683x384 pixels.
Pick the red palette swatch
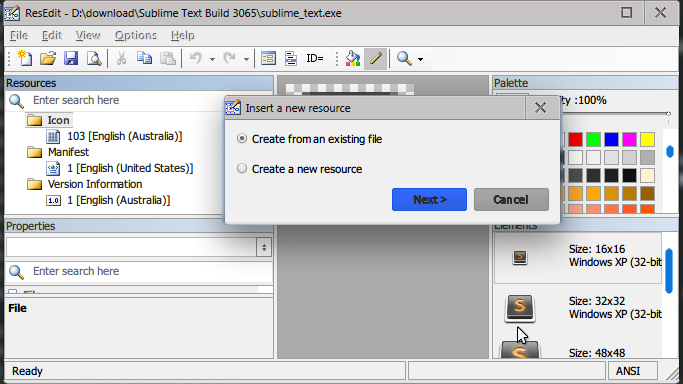click(x=575, y=139)
